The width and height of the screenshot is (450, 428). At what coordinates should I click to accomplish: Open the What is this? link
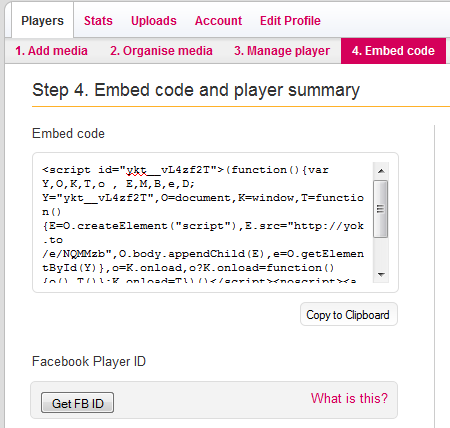[x=349, y=398]
